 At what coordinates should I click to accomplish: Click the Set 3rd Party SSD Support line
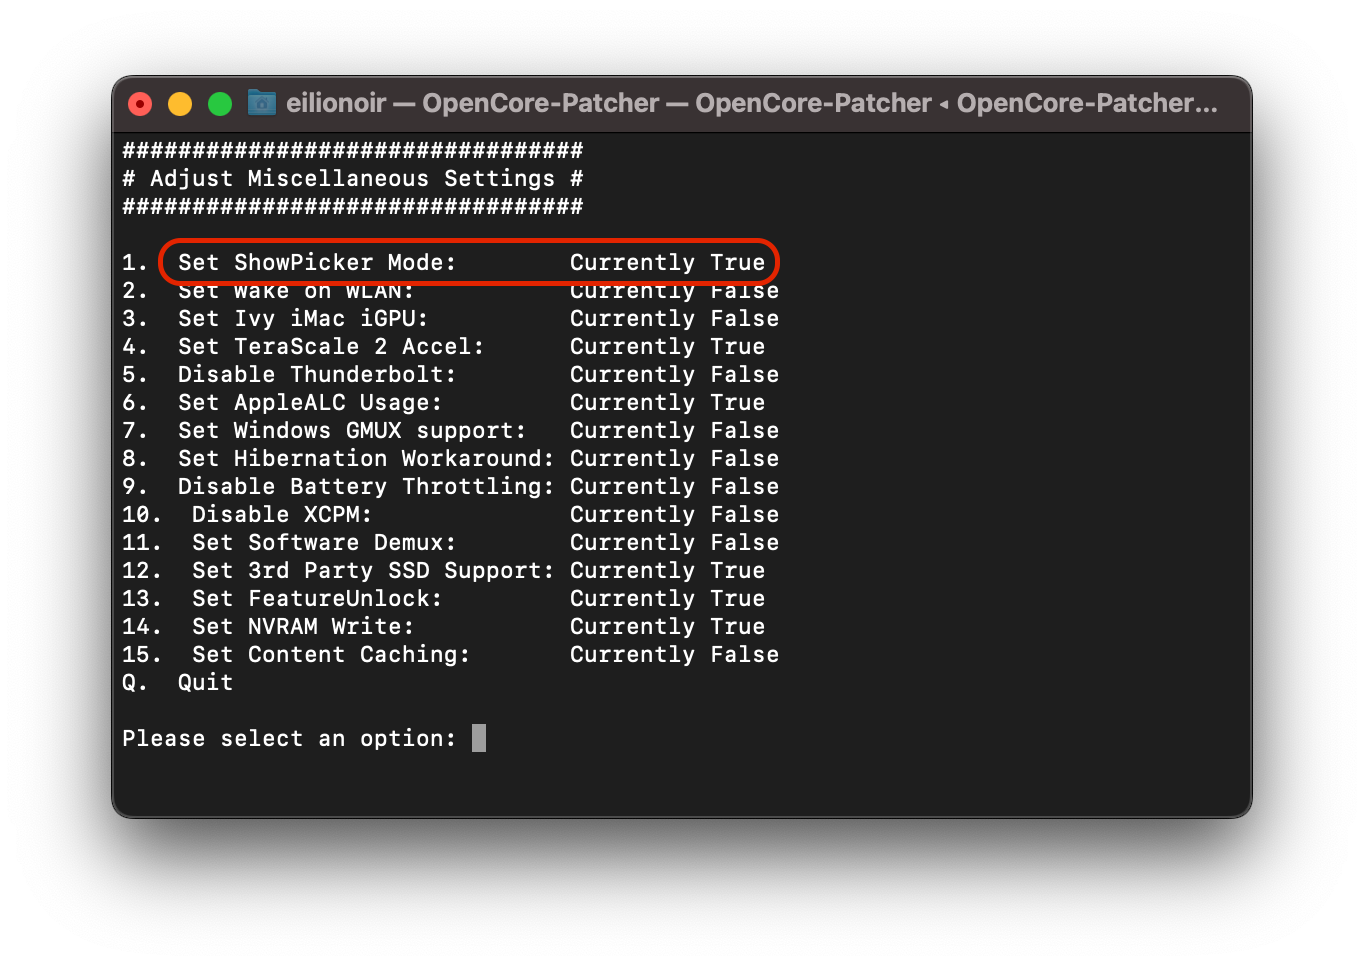(372, 571)
